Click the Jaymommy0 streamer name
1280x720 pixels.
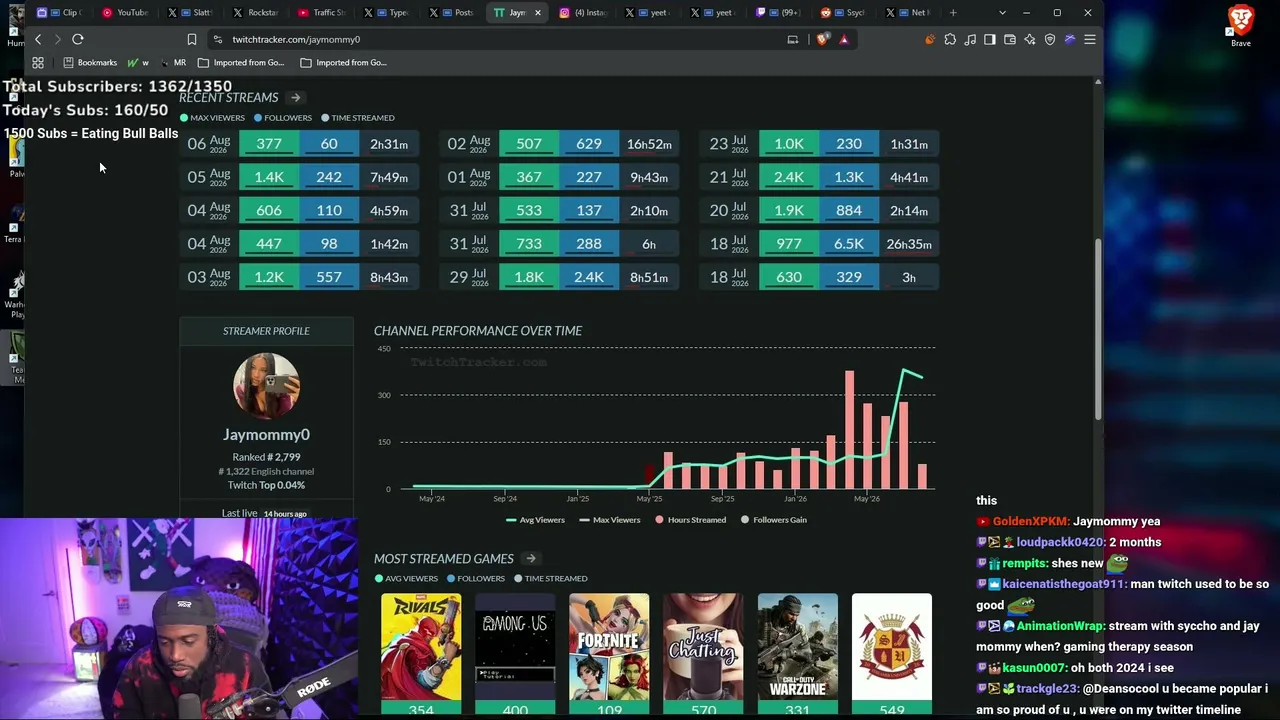[266, 435]
